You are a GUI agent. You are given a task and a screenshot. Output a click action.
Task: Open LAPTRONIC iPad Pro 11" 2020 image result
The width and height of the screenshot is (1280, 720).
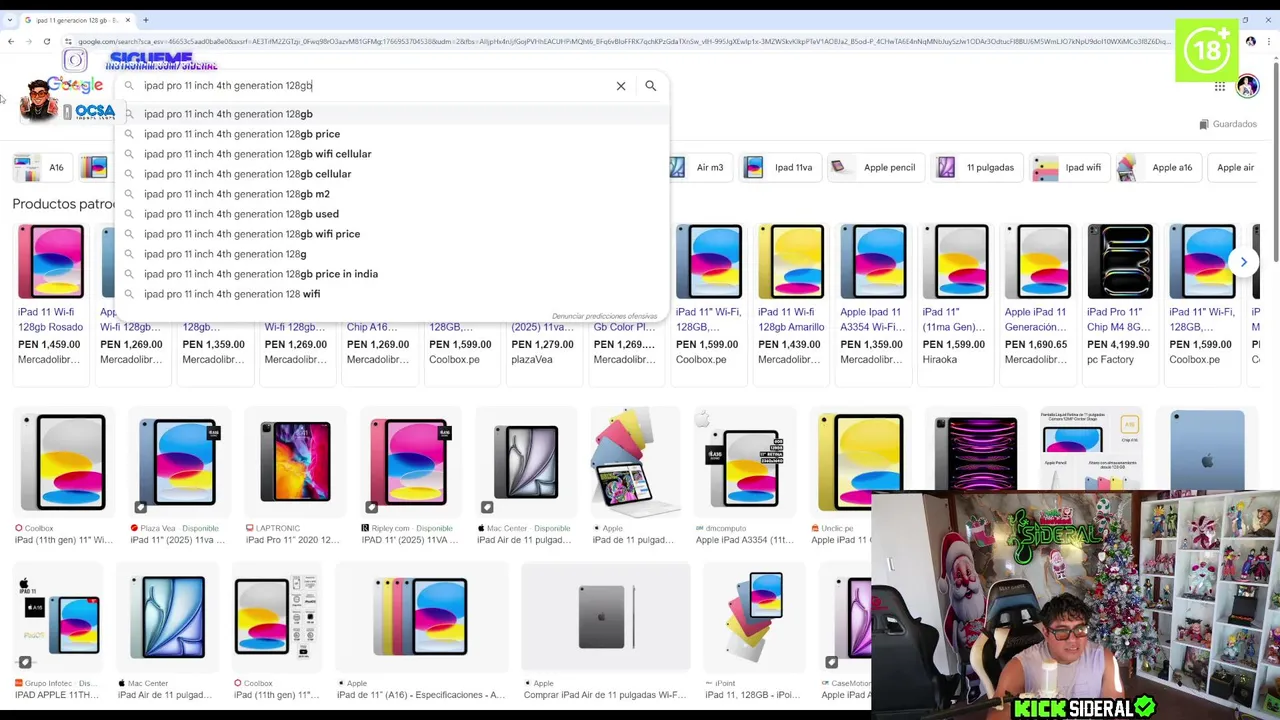point(294,478)
